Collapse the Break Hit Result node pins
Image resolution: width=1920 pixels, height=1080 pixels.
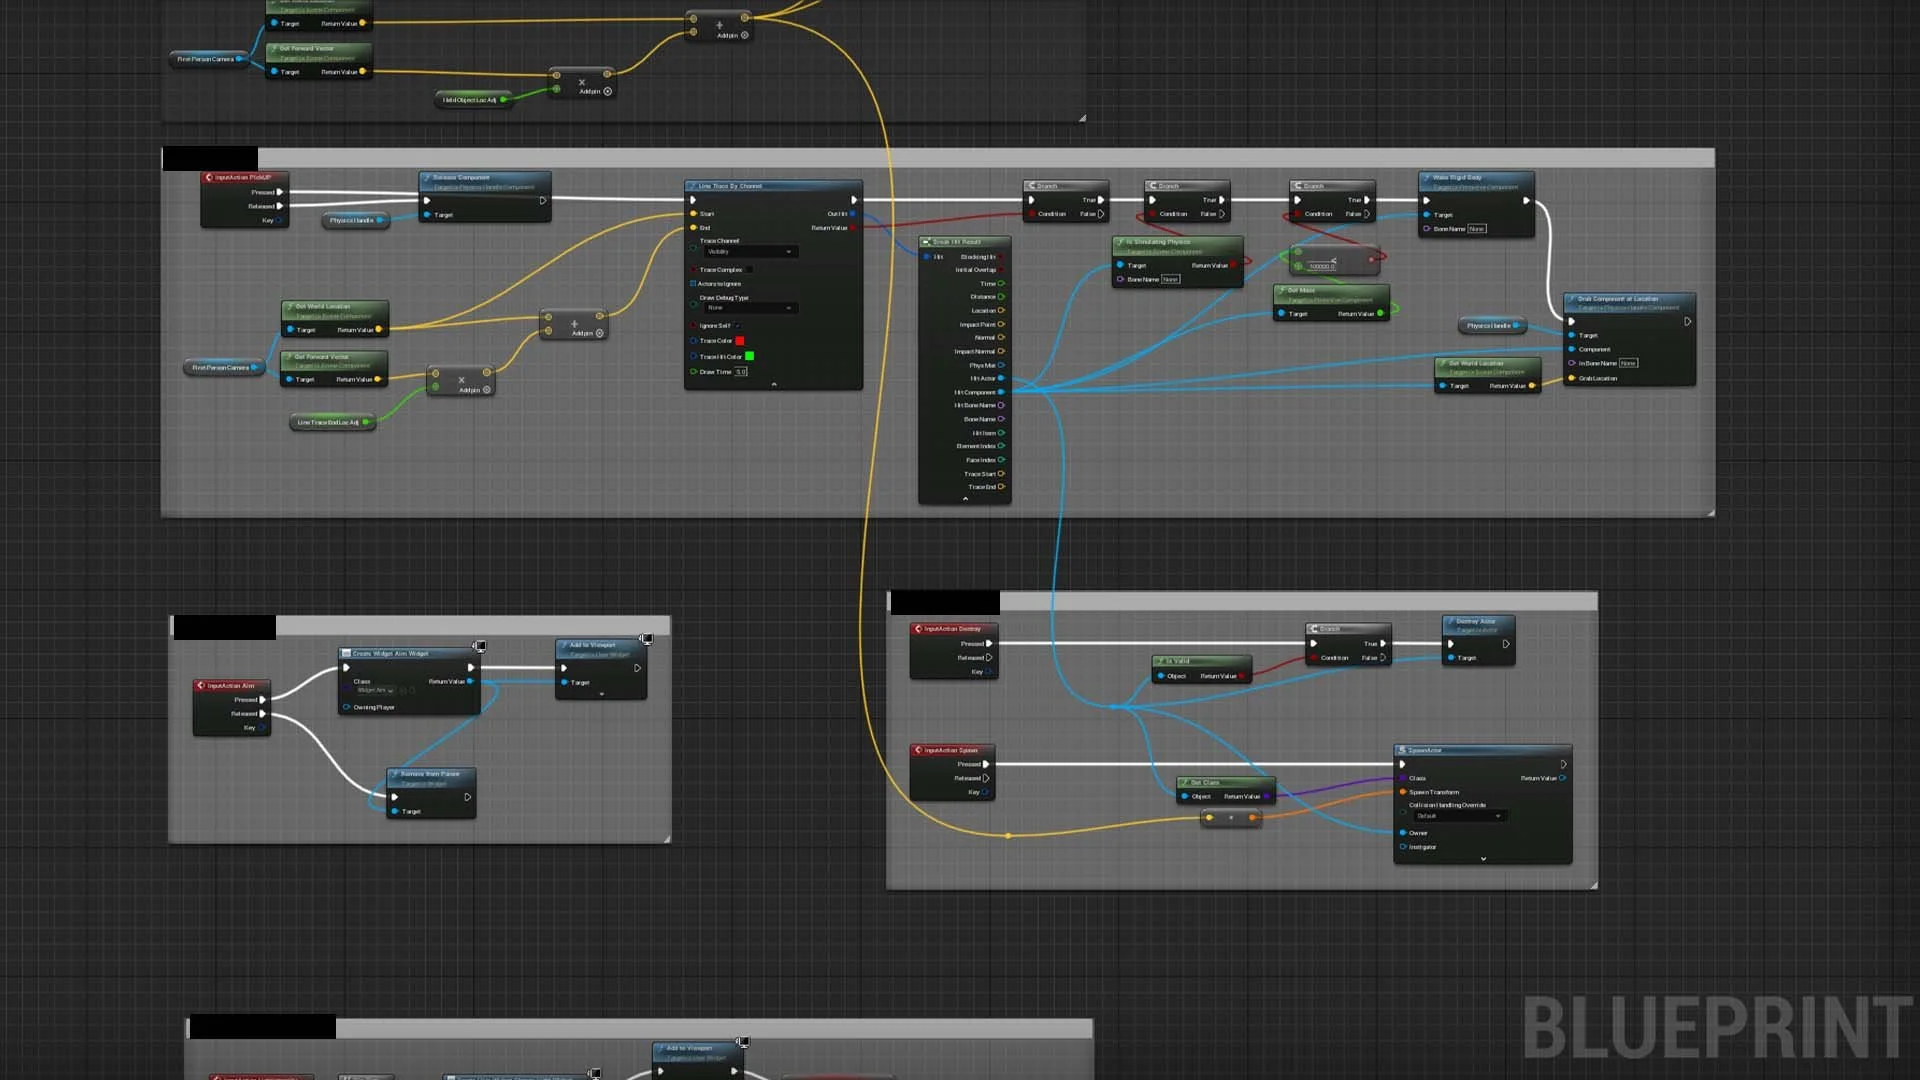tap(965, 498)
